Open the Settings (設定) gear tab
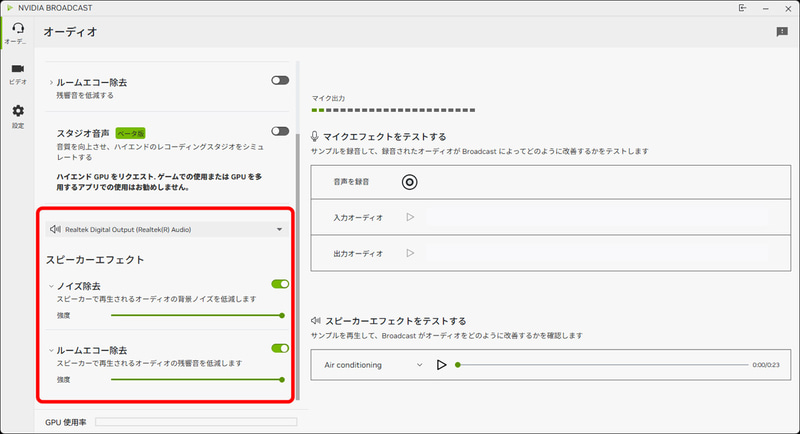Image resolution: width=800 pixels, height=434 pixels. pos(18,117)
